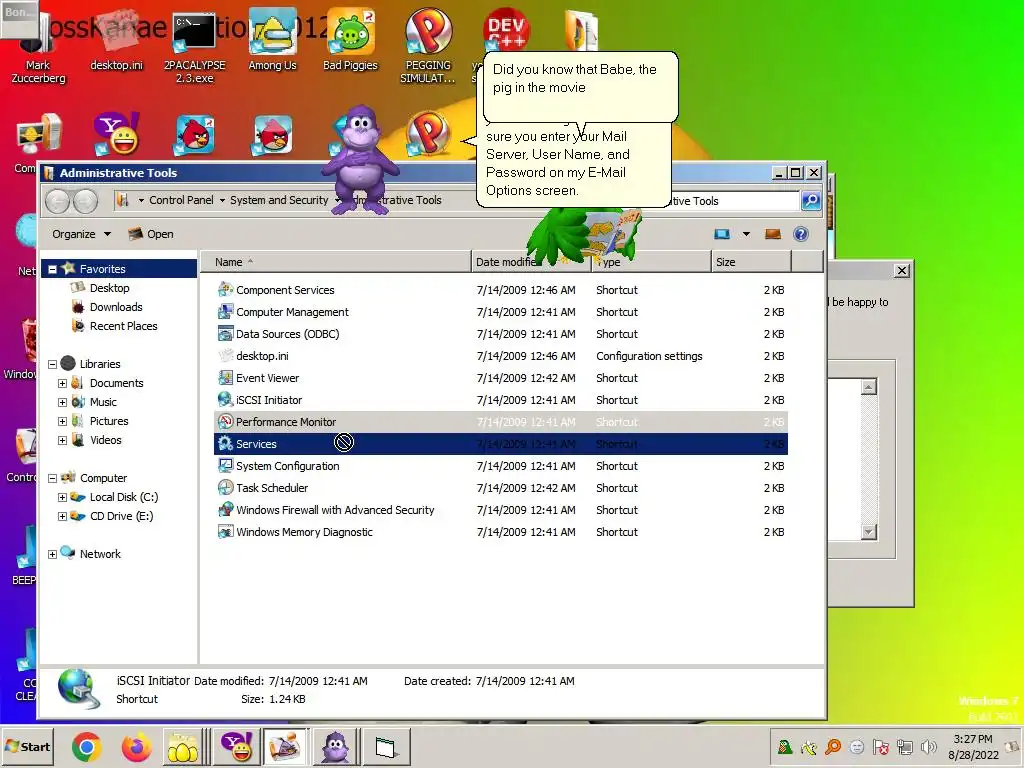Select Downloads under Favorites
This screenshot has height=768, width=1024.
click(x=116, y=307)
